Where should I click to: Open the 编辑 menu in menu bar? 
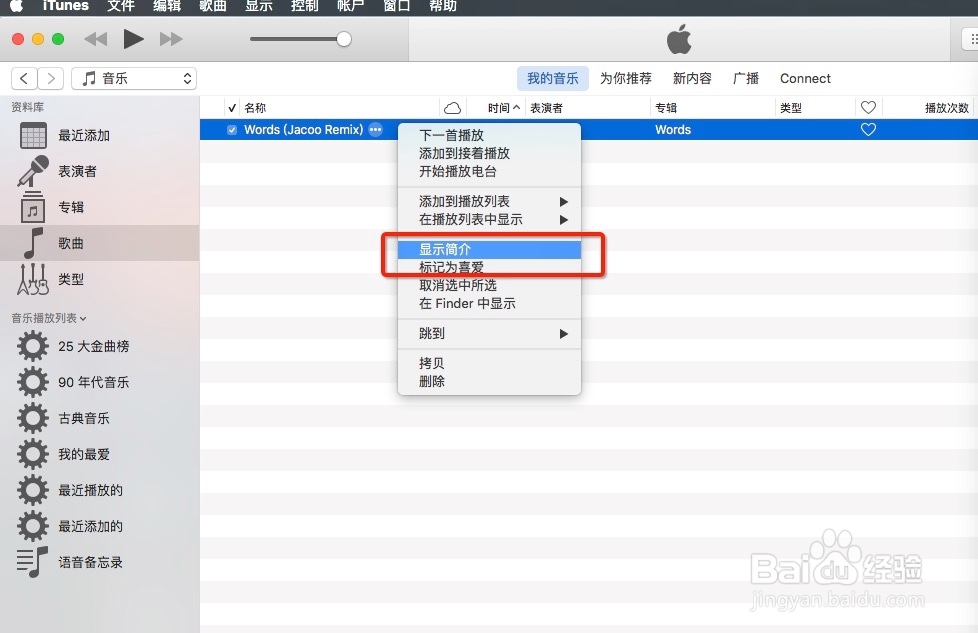tap(167, 6)
